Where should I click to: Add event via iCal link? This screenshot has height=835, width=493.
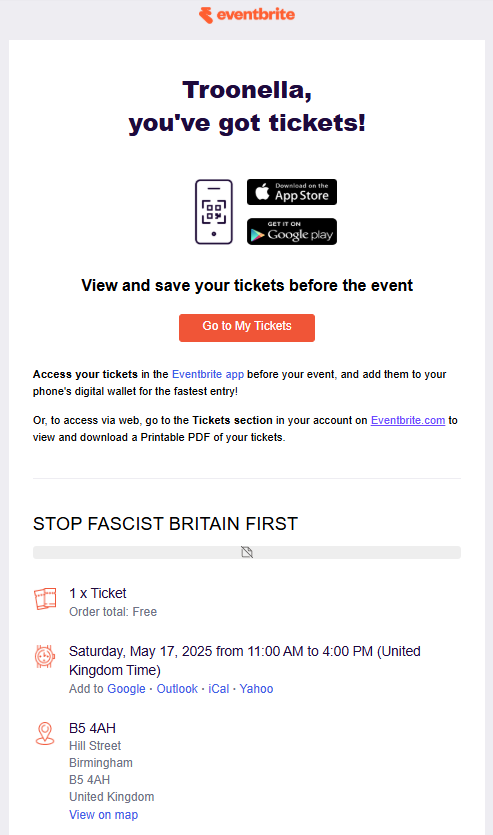218,689
